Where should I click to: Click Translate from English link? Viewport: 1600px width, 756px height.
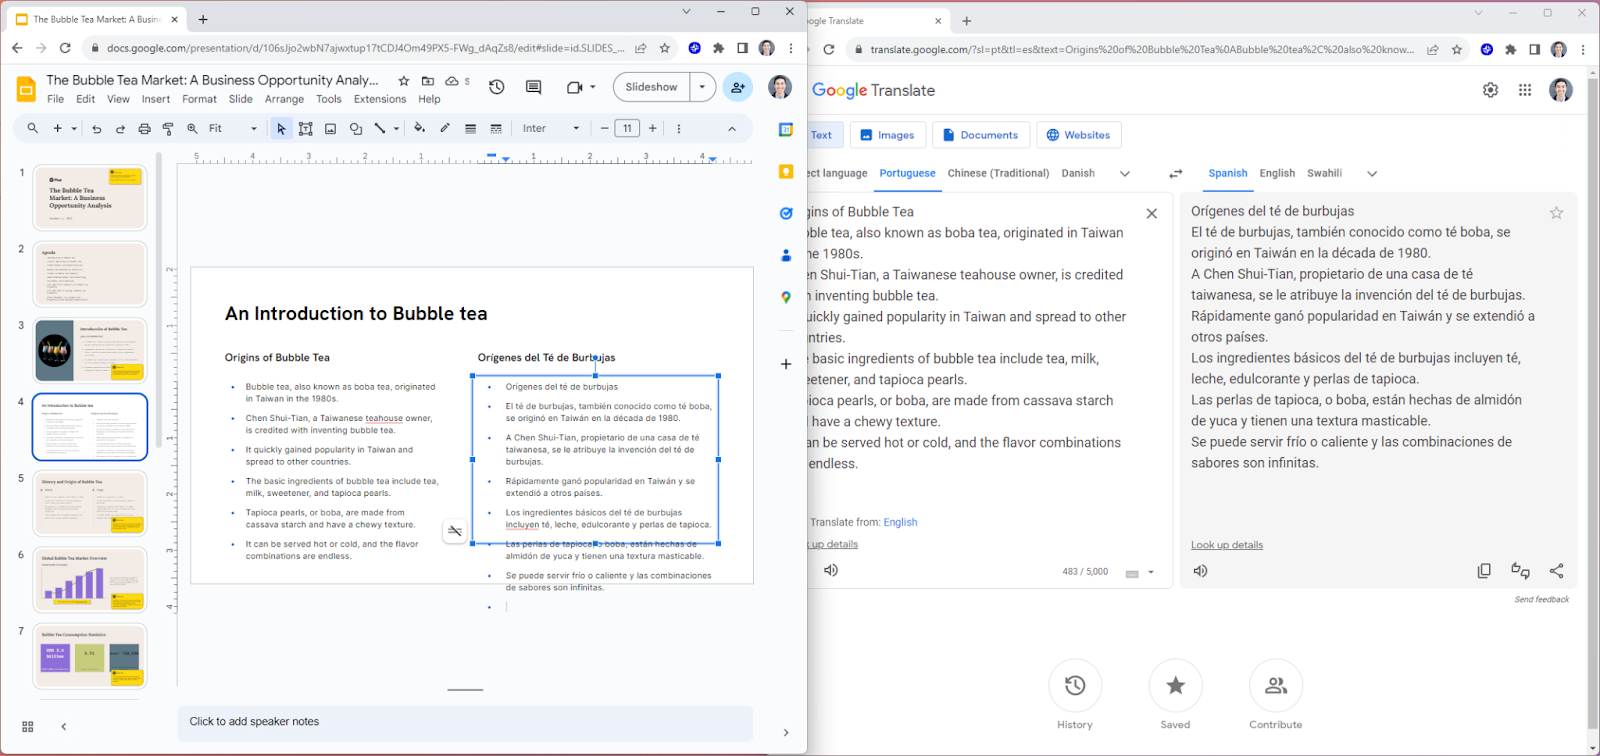(x=900, y=522)
